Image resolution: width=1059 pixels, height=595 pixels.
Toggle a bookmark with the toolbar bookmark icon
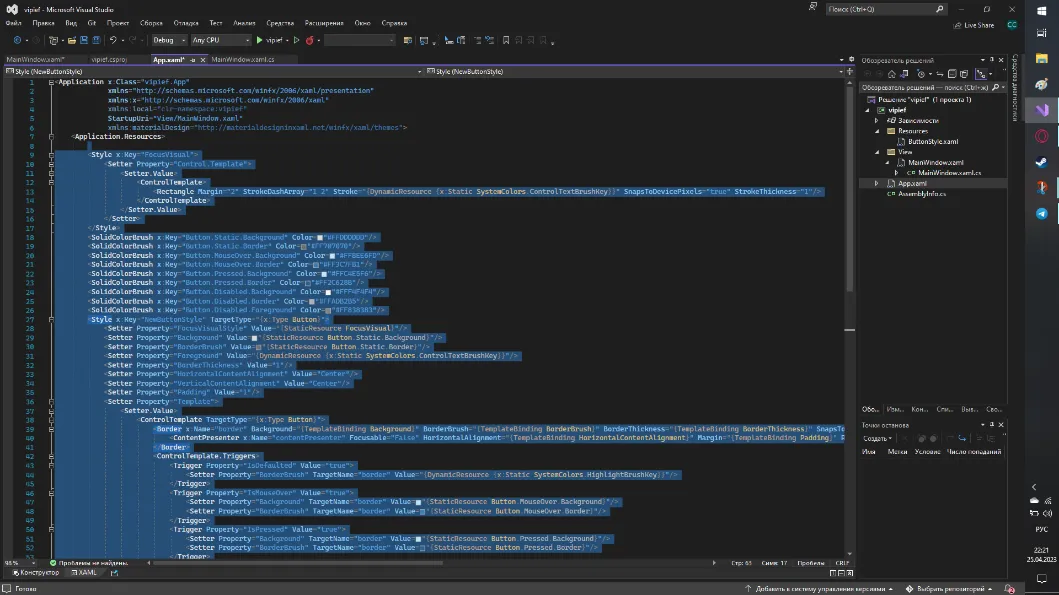click(x=506, y=41)
